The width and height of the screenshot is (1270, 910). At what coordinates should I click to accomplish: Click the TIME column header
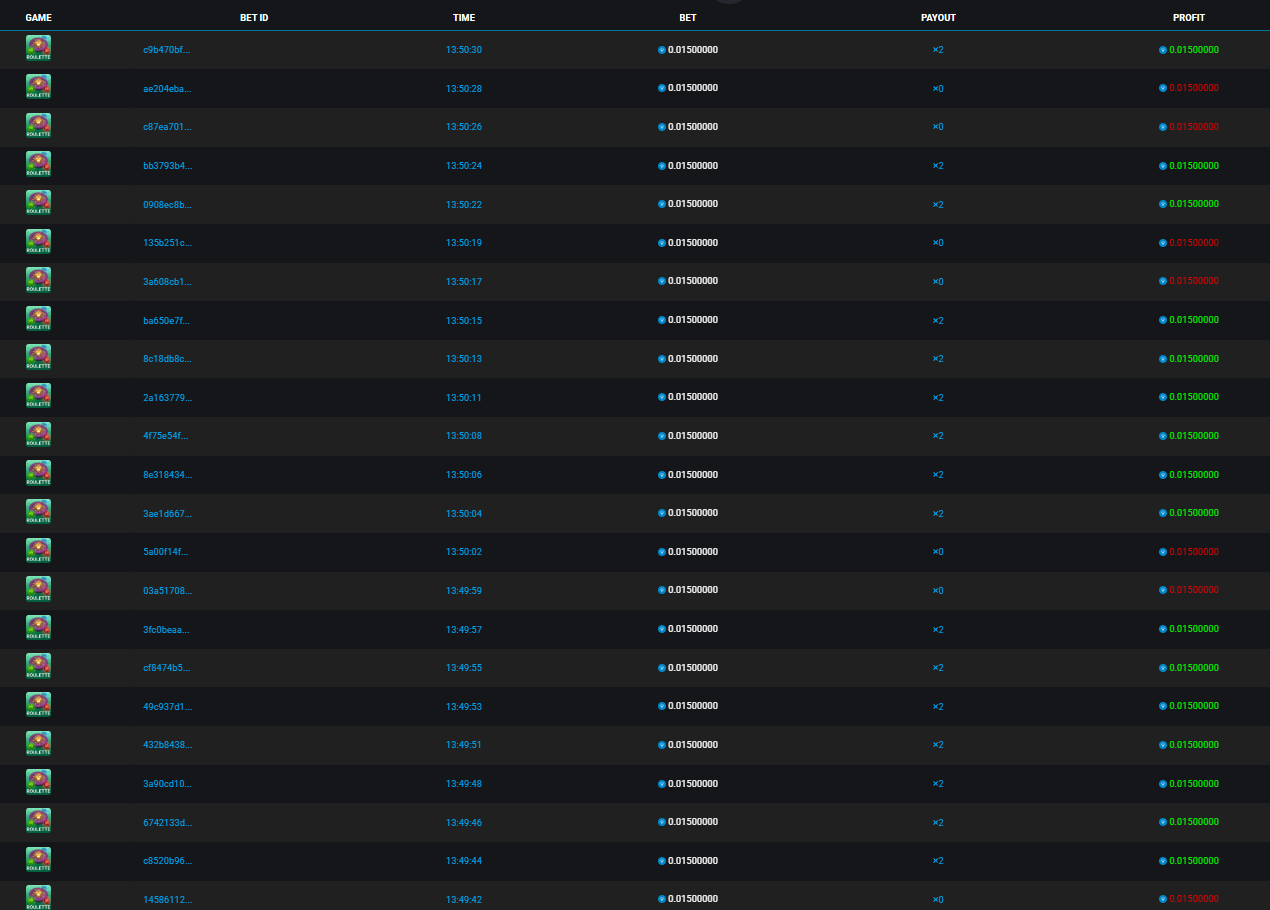point(464,18)
